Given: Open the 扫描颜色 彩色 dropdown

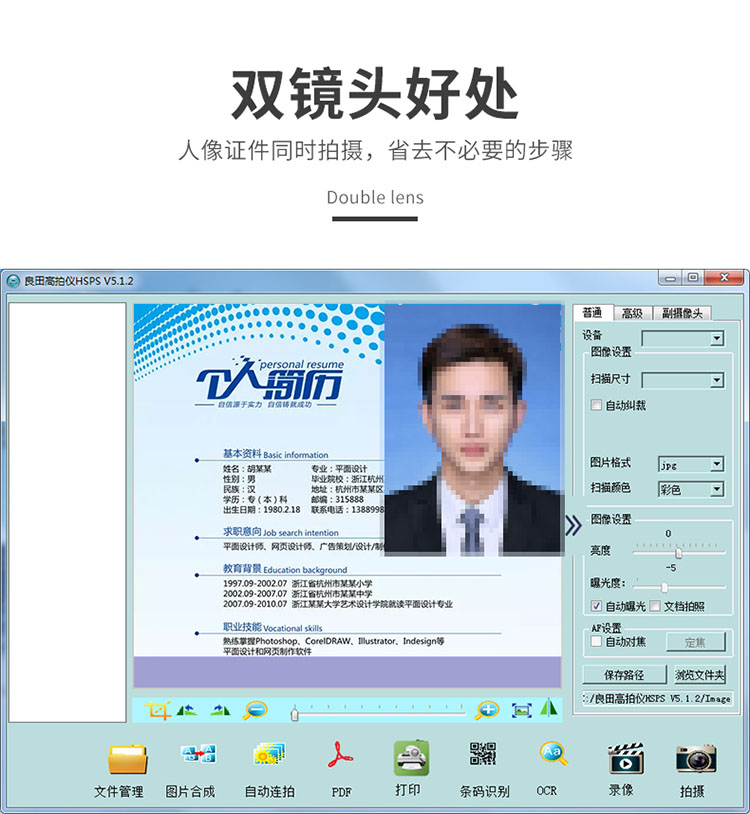Looking at the screenshot, I should pos(691,489).
